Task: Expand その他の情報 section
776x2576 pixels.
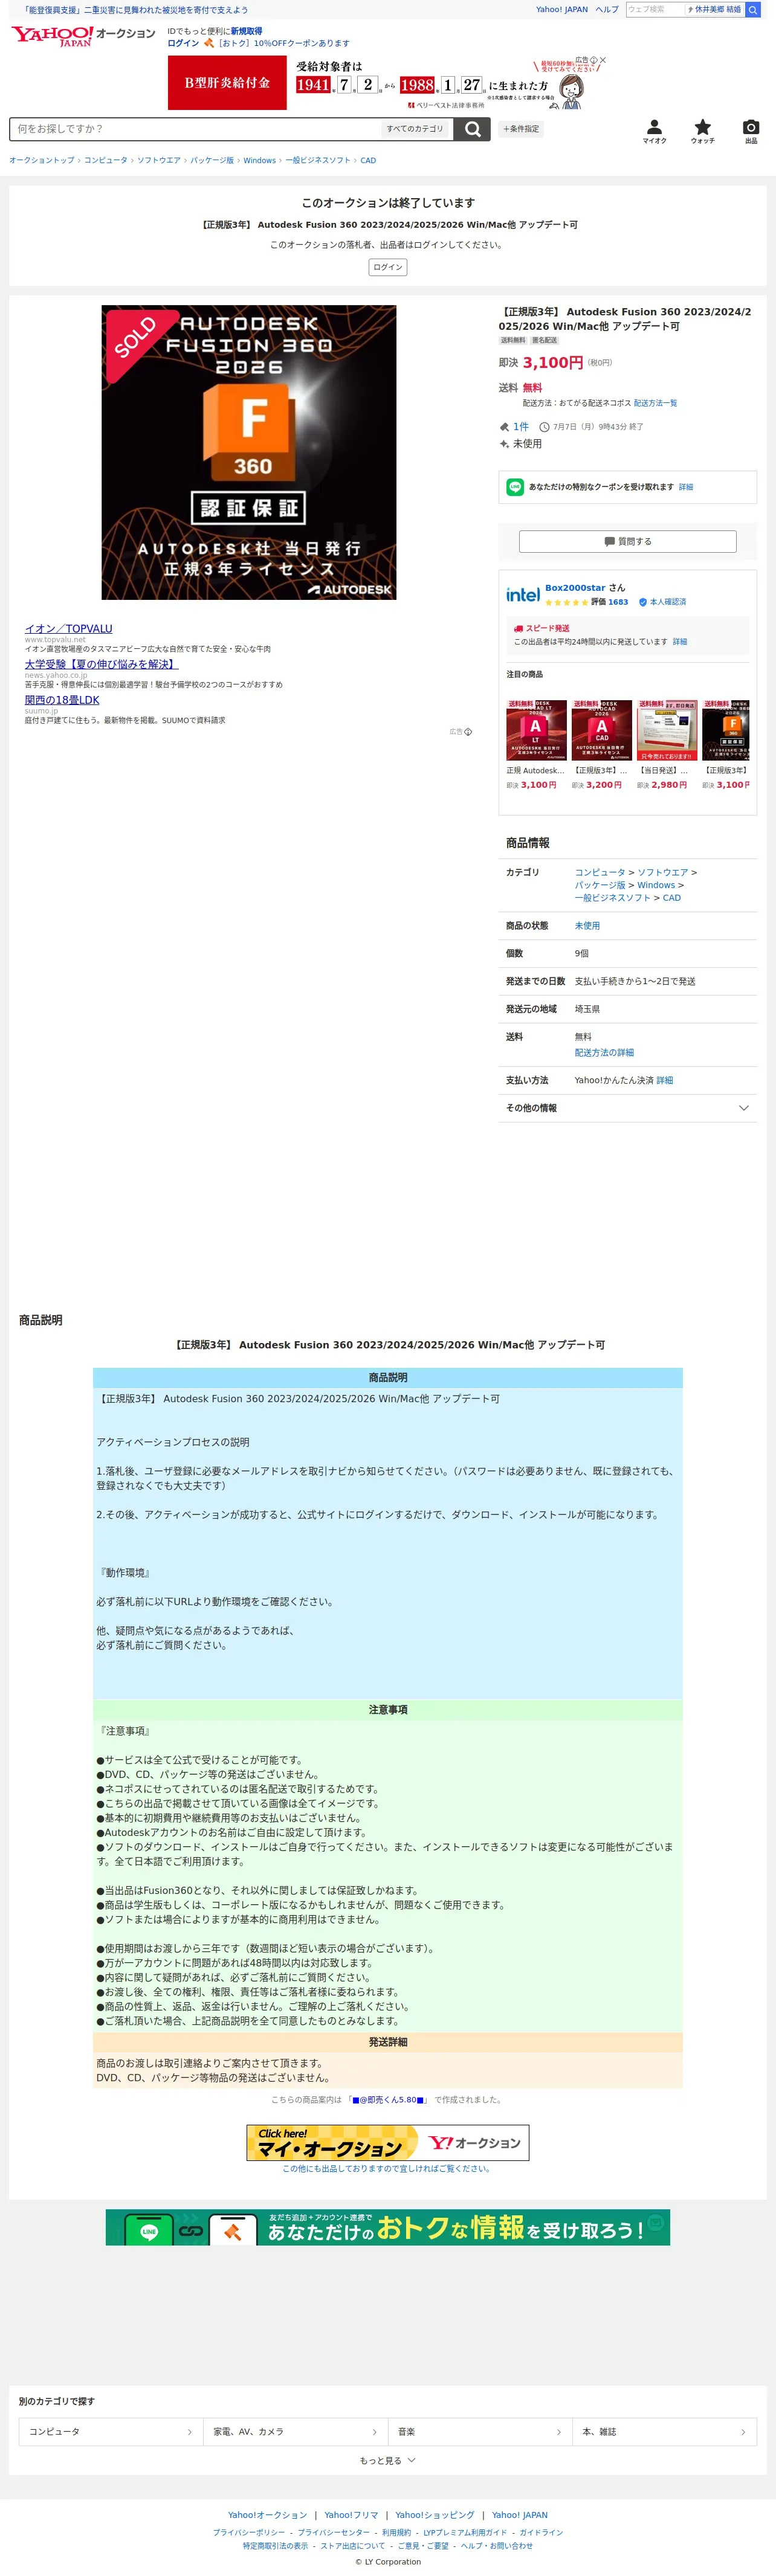Action: 627,1108
